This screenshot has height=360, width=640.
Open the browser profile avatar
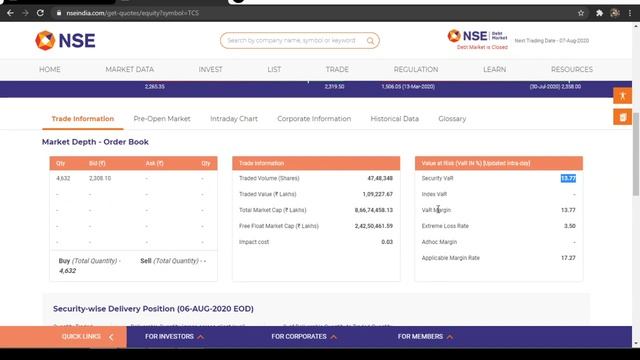point(615,13)
